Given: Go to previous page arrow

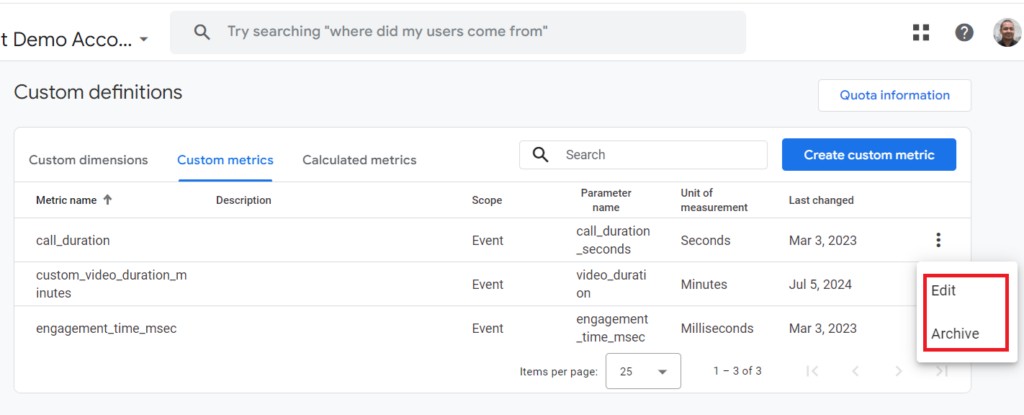Looking at the screenshot, I should [855, 371].
